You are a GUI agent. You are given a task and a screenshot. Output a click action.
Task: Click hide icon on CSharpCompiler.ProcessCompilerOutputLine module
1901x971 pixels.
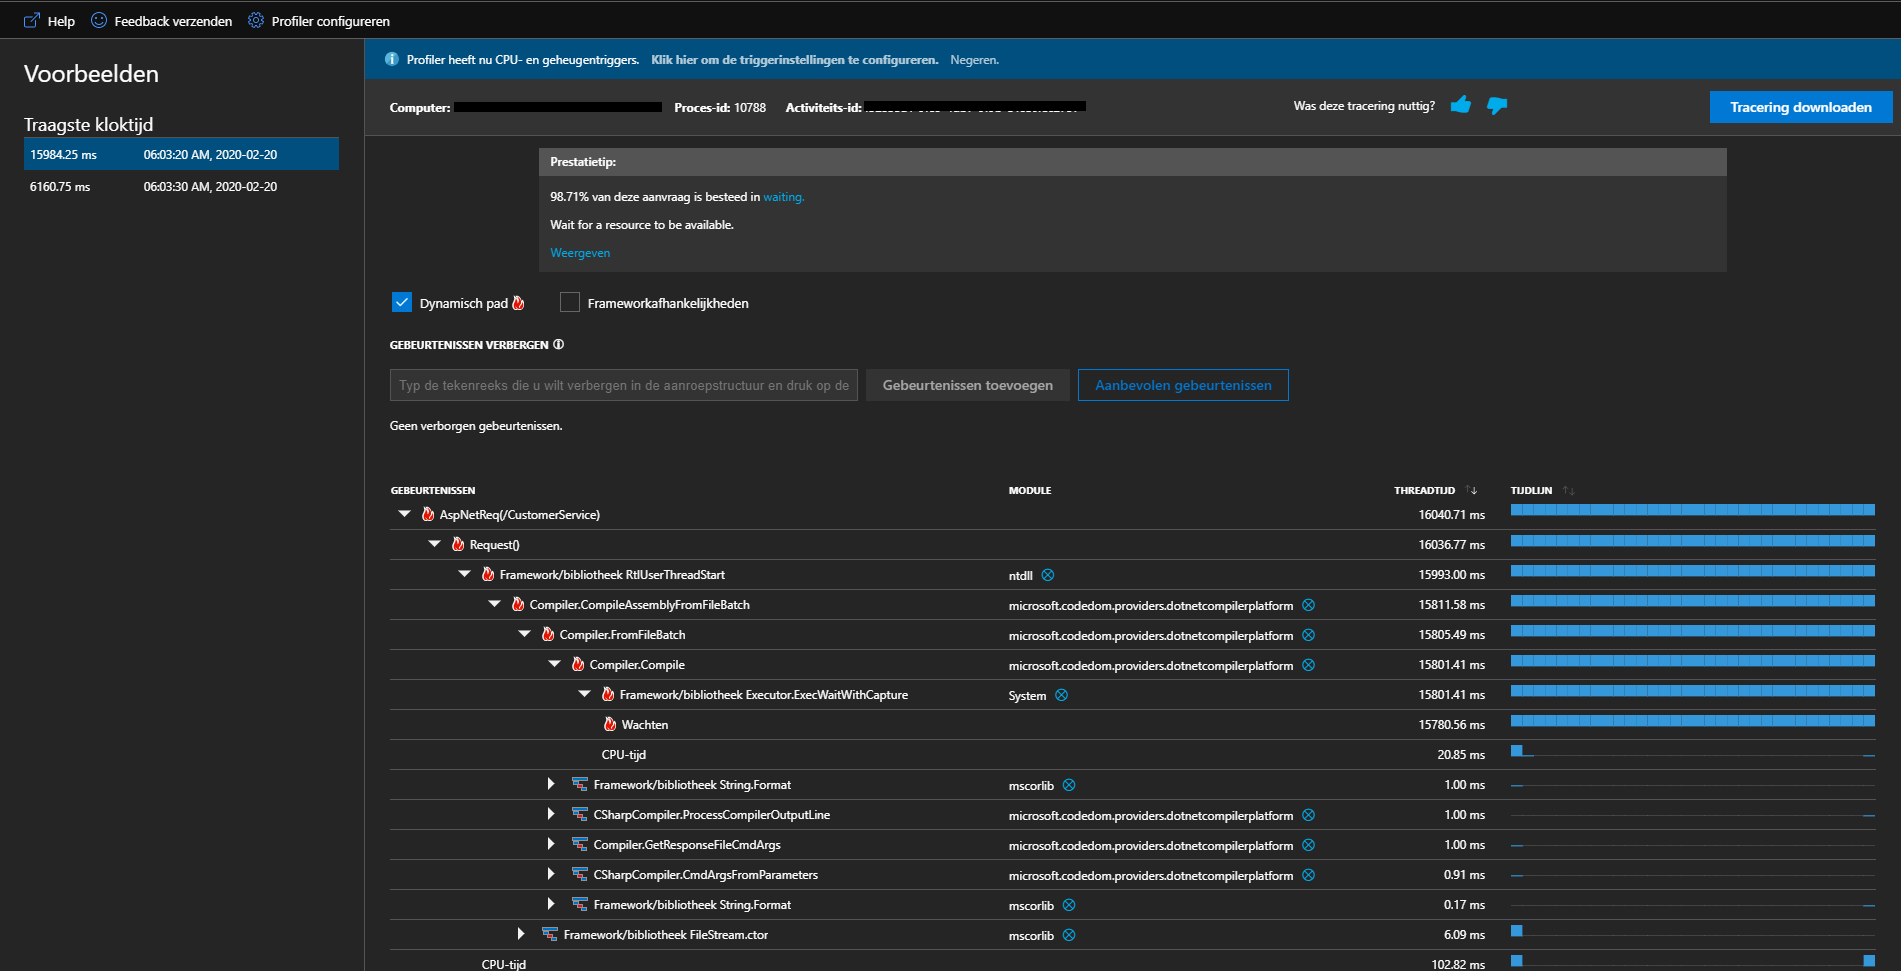pos(1309,815)
